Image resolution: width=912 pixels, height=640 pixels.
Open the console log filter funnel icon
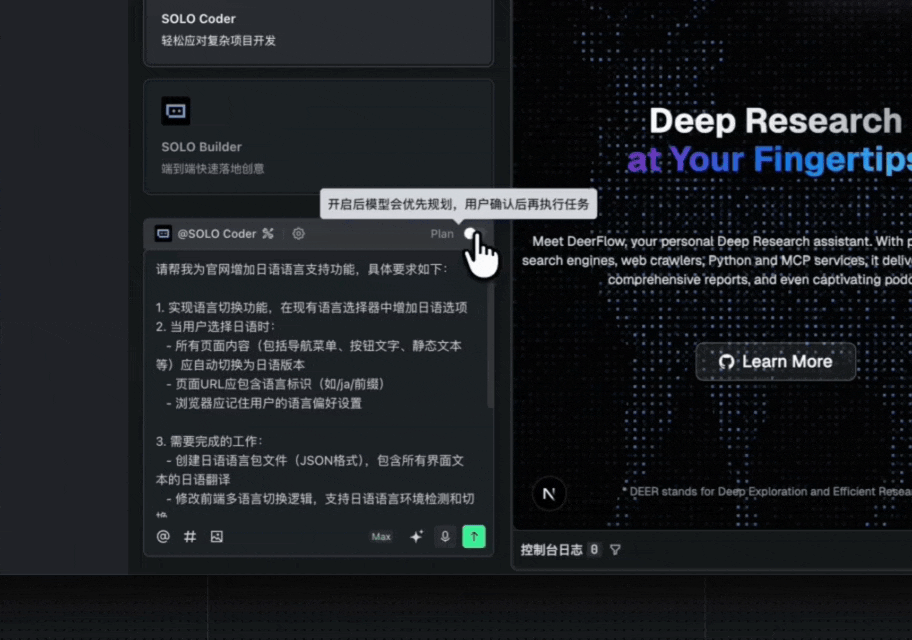point(615,550)
